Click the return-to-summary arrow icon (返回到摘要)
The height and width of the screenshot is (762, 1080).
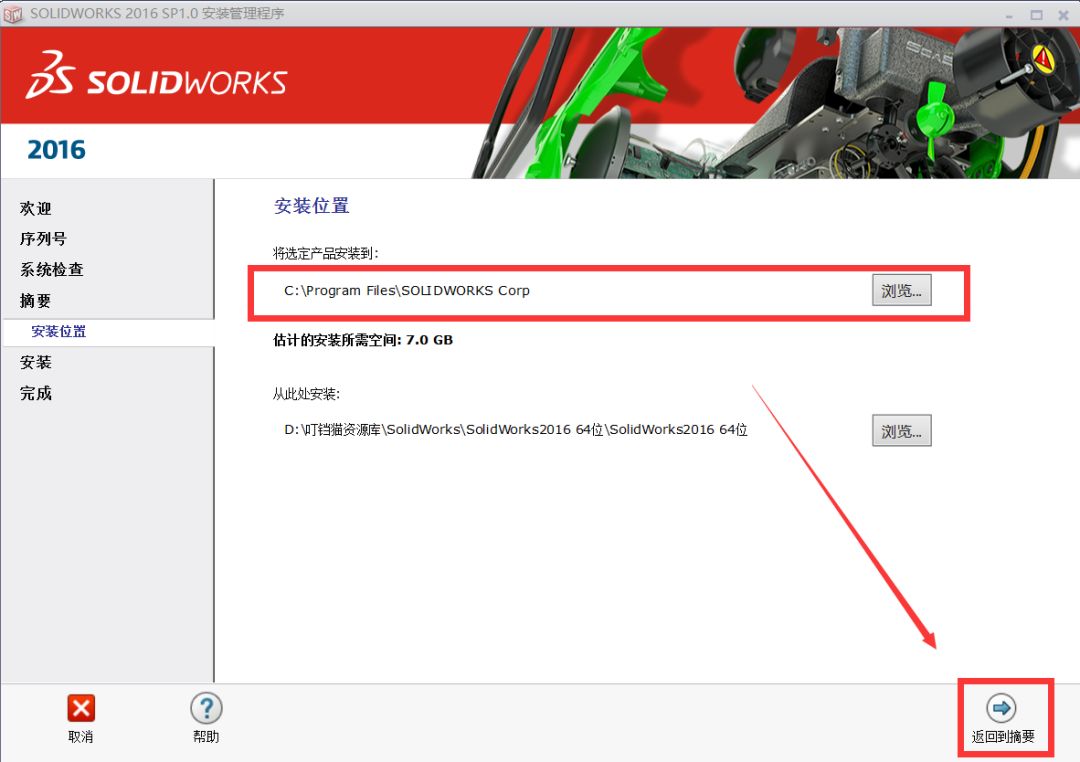pos(1001,708)
